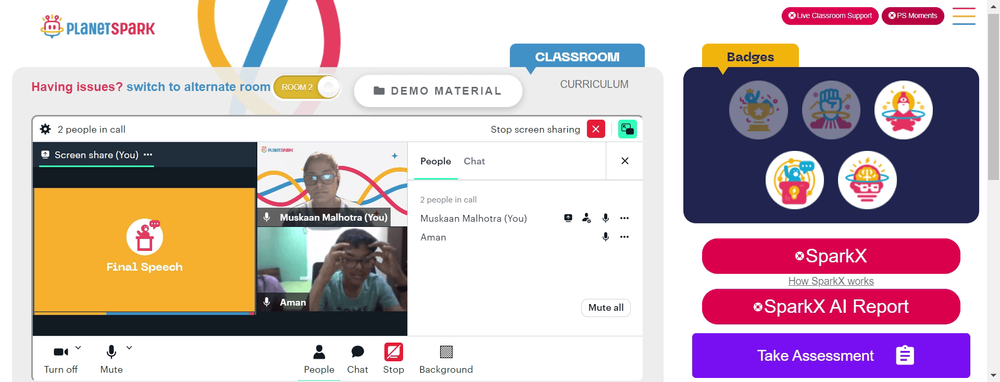Open the How SparkX works link
Screen dimensions: 1000x382
[830, 281]
